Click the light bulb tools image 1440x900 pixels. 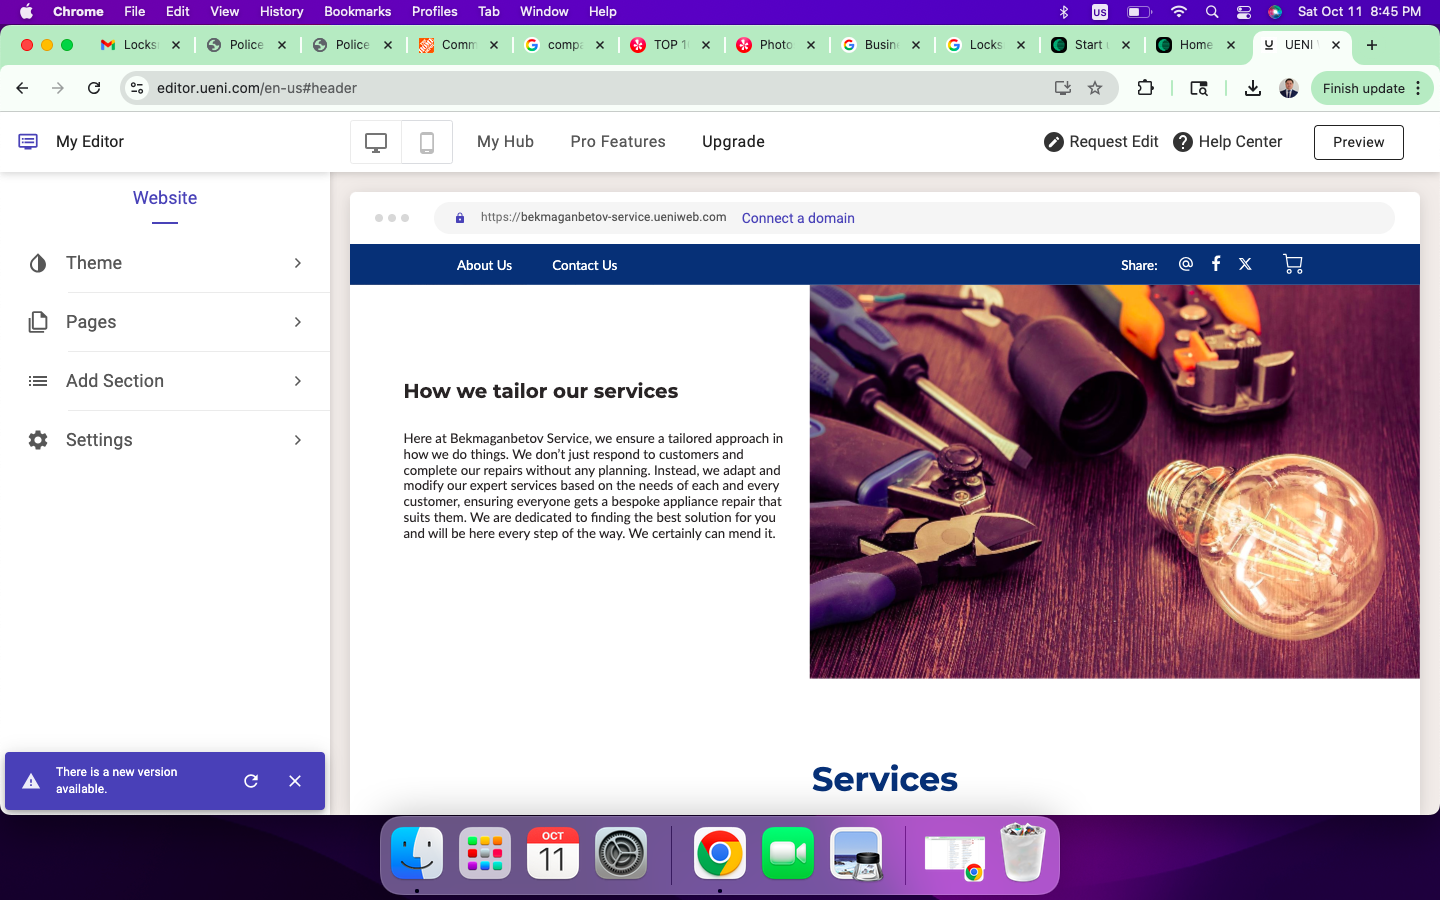click(x=1114, y=481)
